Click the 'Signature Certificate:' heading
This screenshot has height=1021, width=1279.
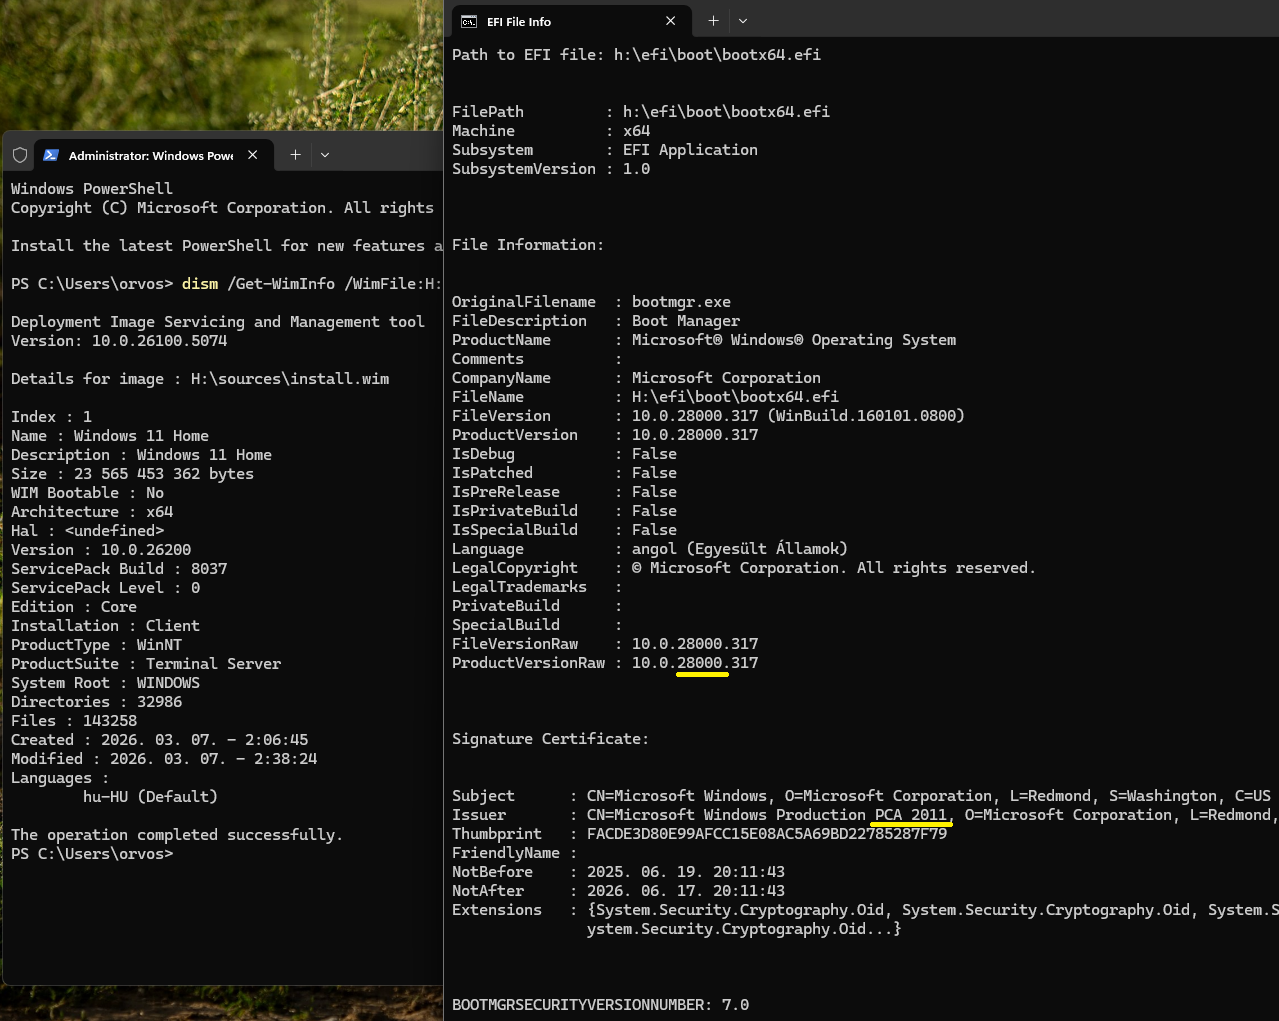[x=550, y=739]
